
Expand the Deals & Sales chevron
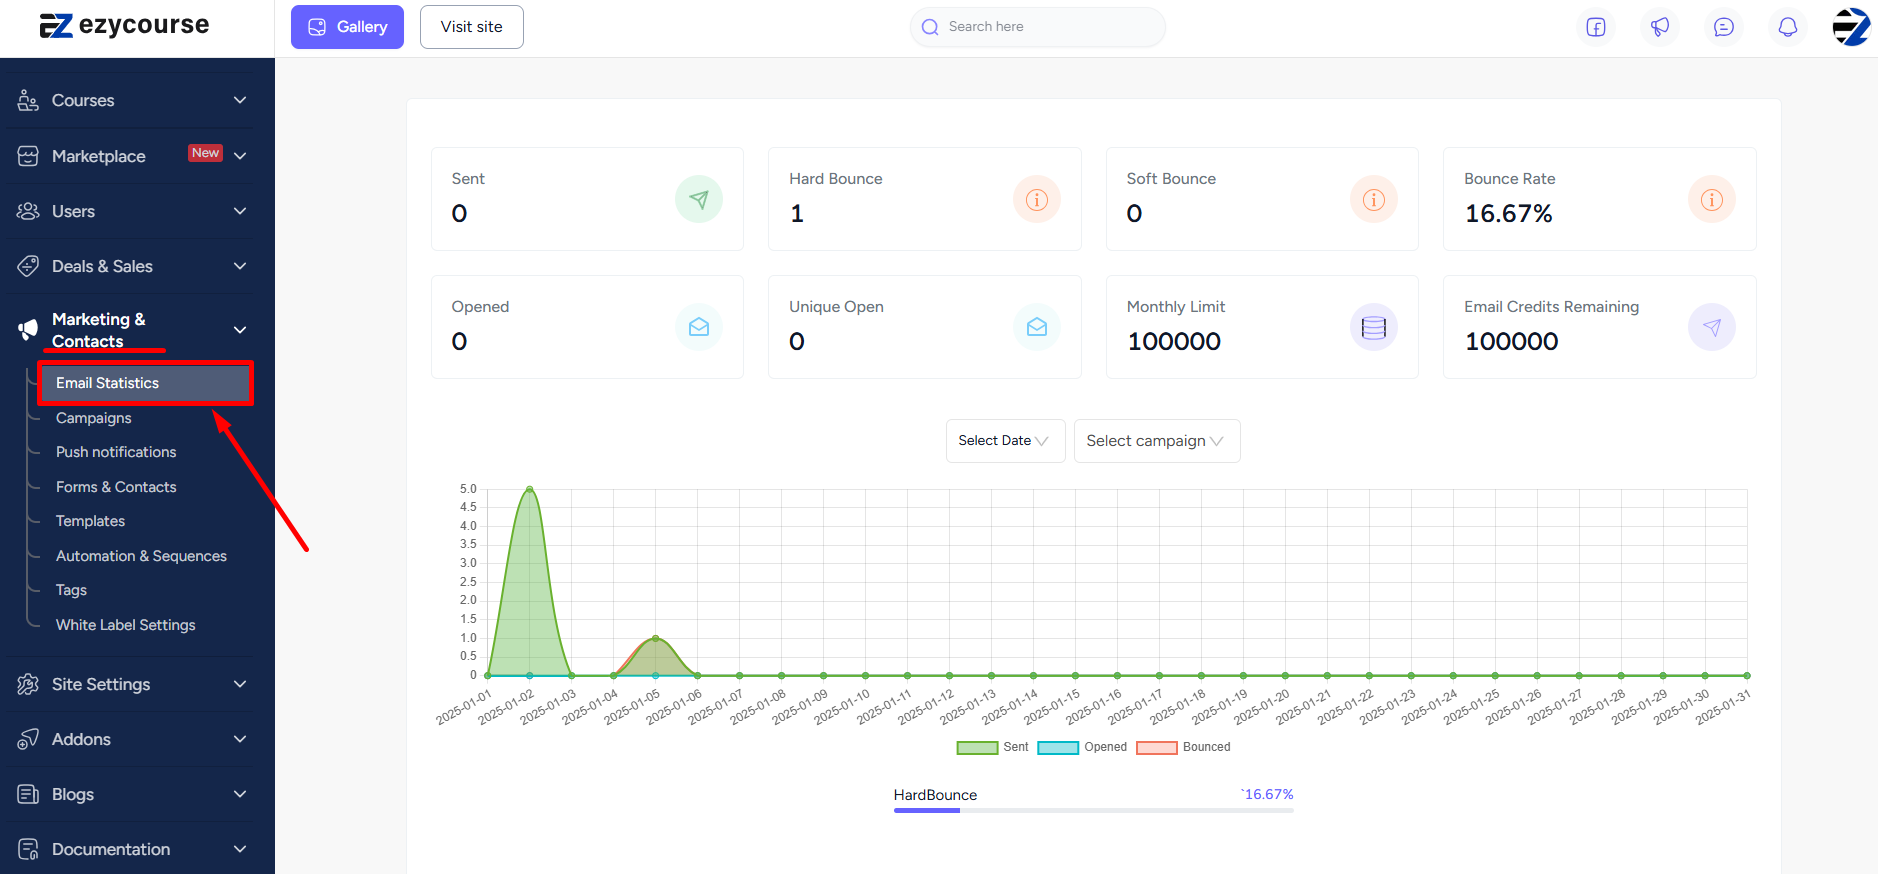click(240, 266)
